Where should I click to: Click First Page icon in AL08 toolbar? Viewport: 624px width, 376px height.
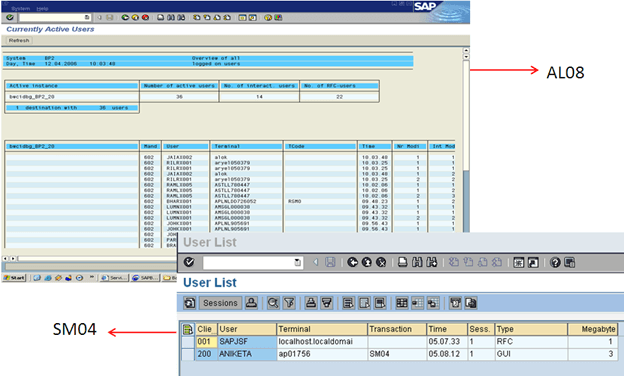click(x=197, y=18)
